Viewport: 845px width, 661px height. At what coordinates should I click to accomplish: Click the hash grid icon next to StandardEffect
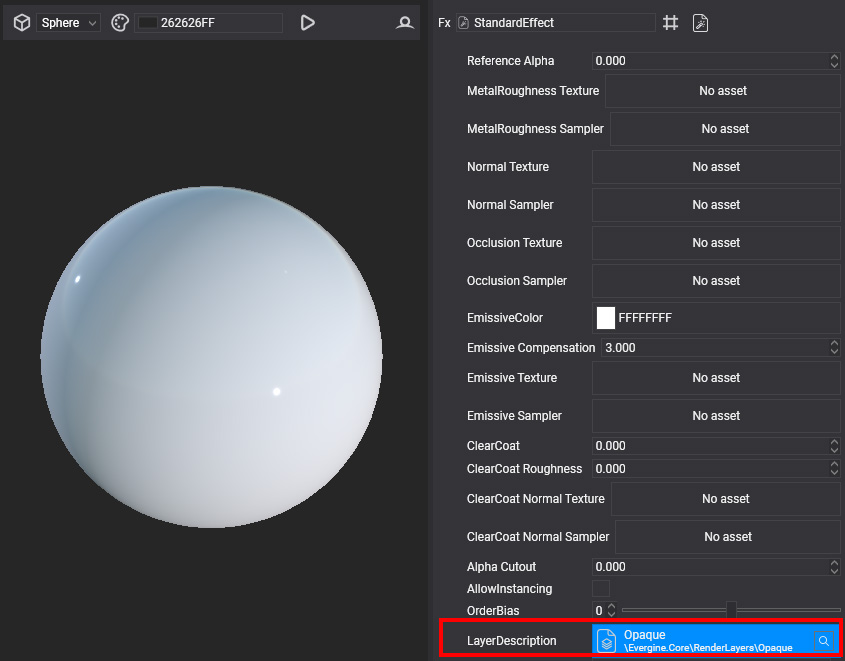click(x=671, y=22)
